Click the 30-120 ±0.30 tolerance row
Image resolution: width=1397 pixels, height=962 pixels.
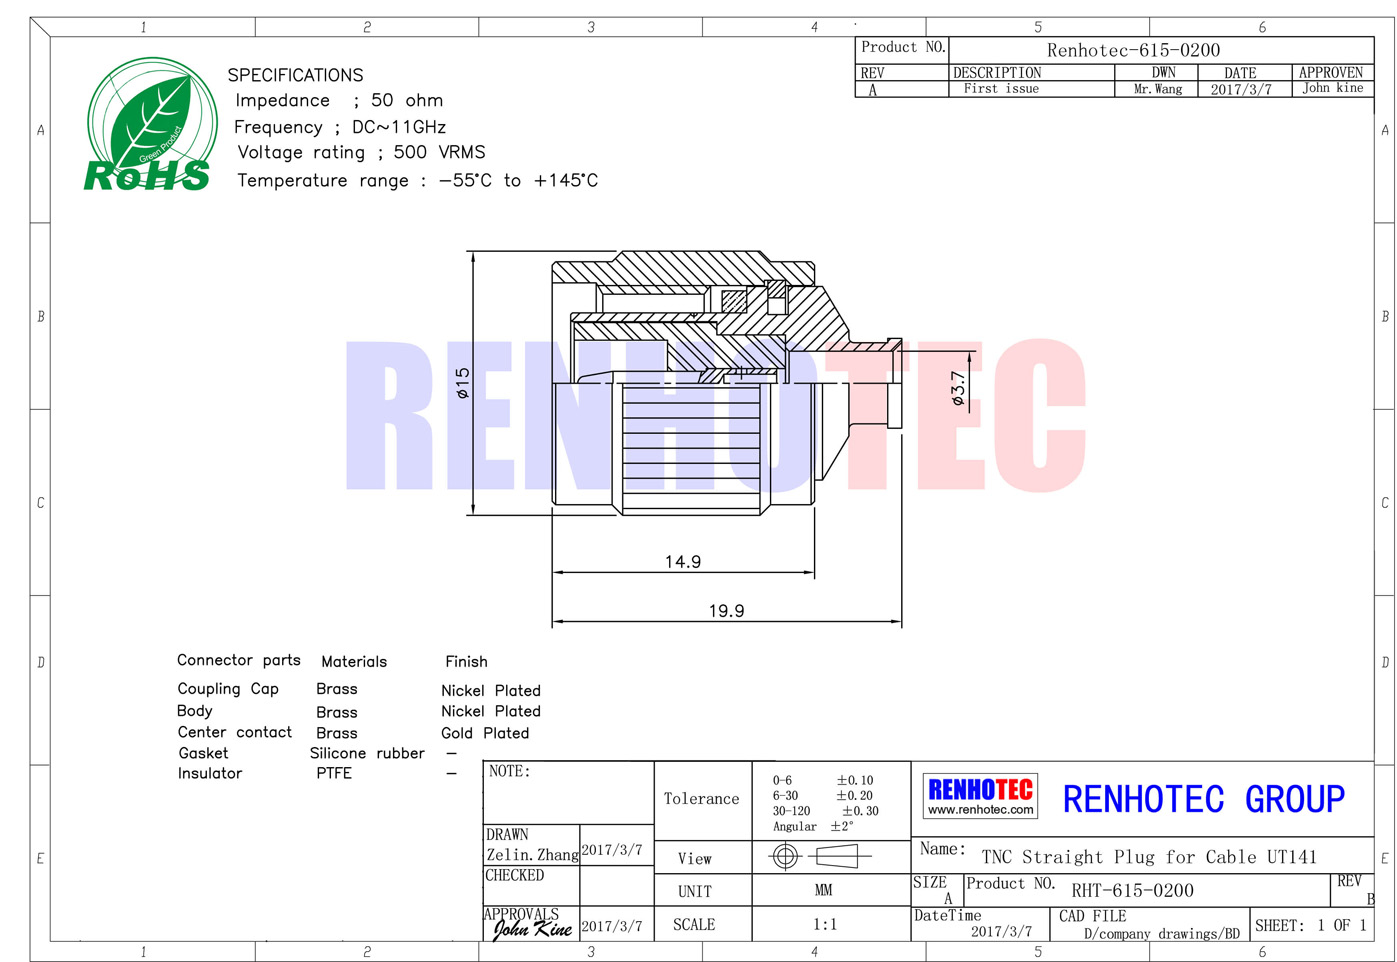tap(826, 811)
